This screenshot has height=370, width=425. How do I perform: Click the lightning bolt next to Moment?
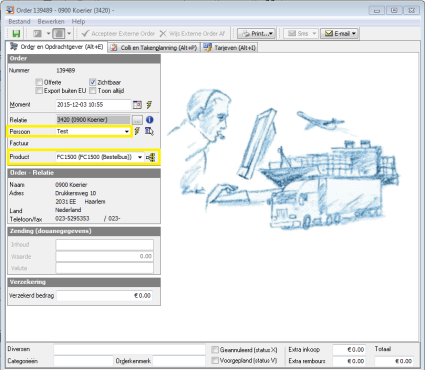(x=149, y=105)
